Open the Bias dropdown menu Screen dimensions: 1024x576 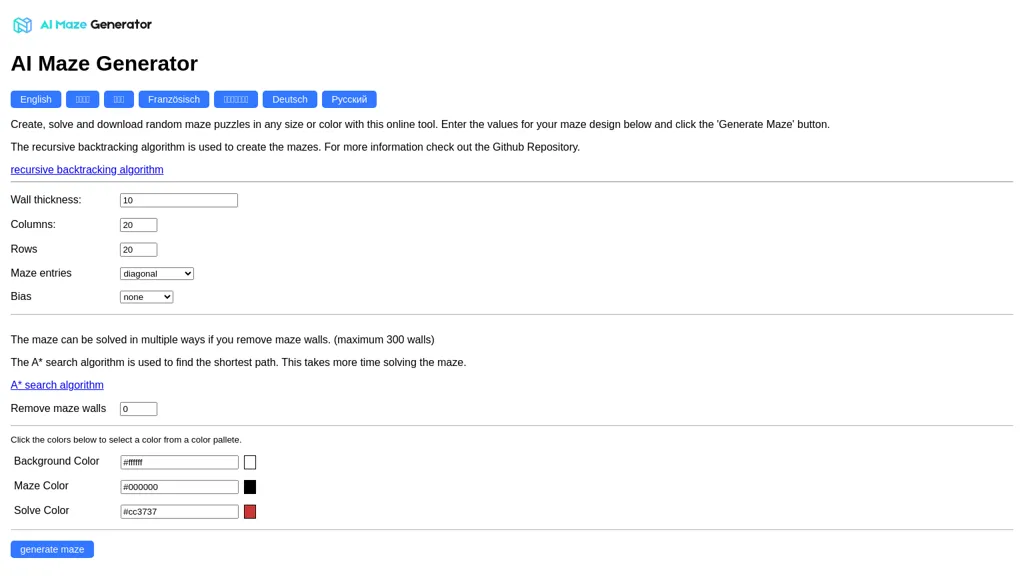tap(146, 297)
